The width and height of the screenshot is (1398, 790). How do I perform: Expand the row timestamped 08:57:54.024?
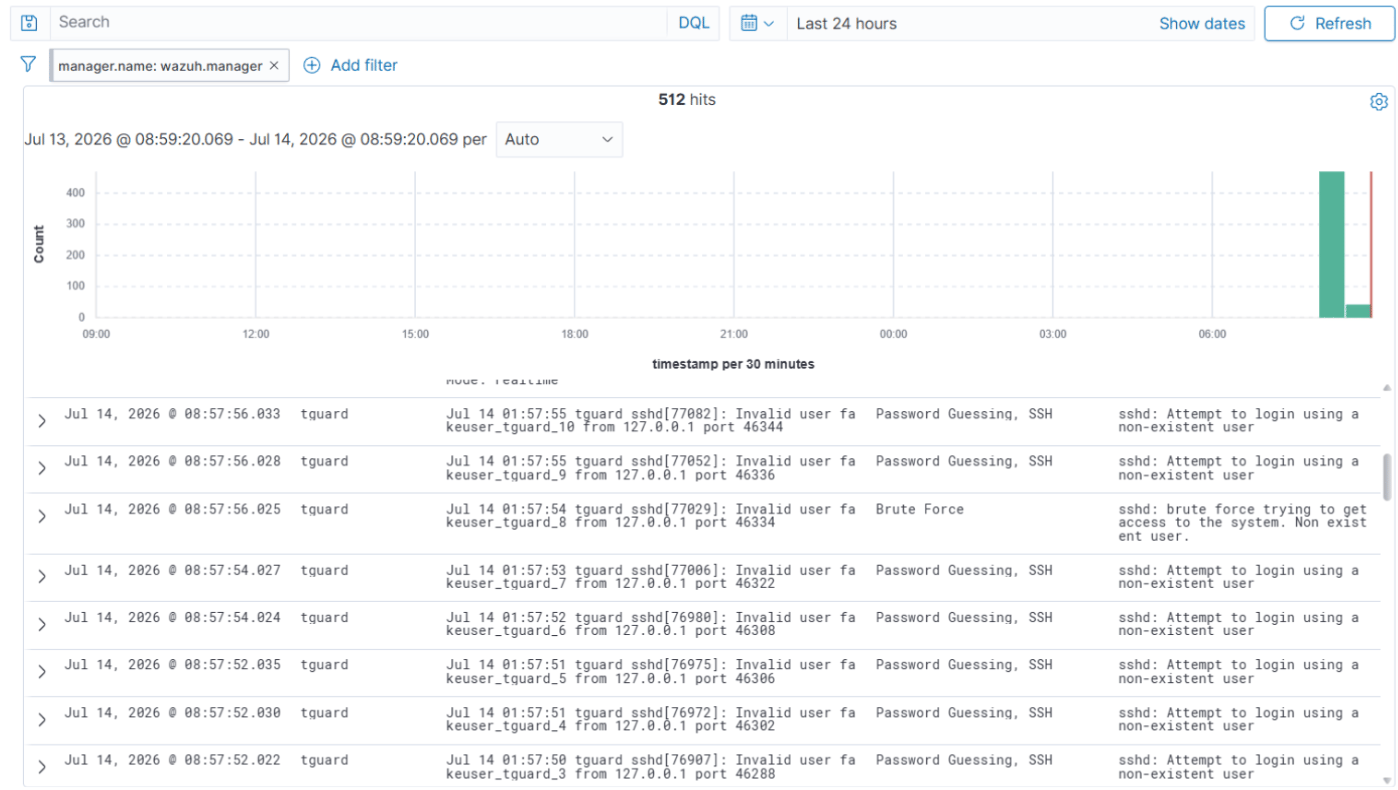[x=41, y=624]
